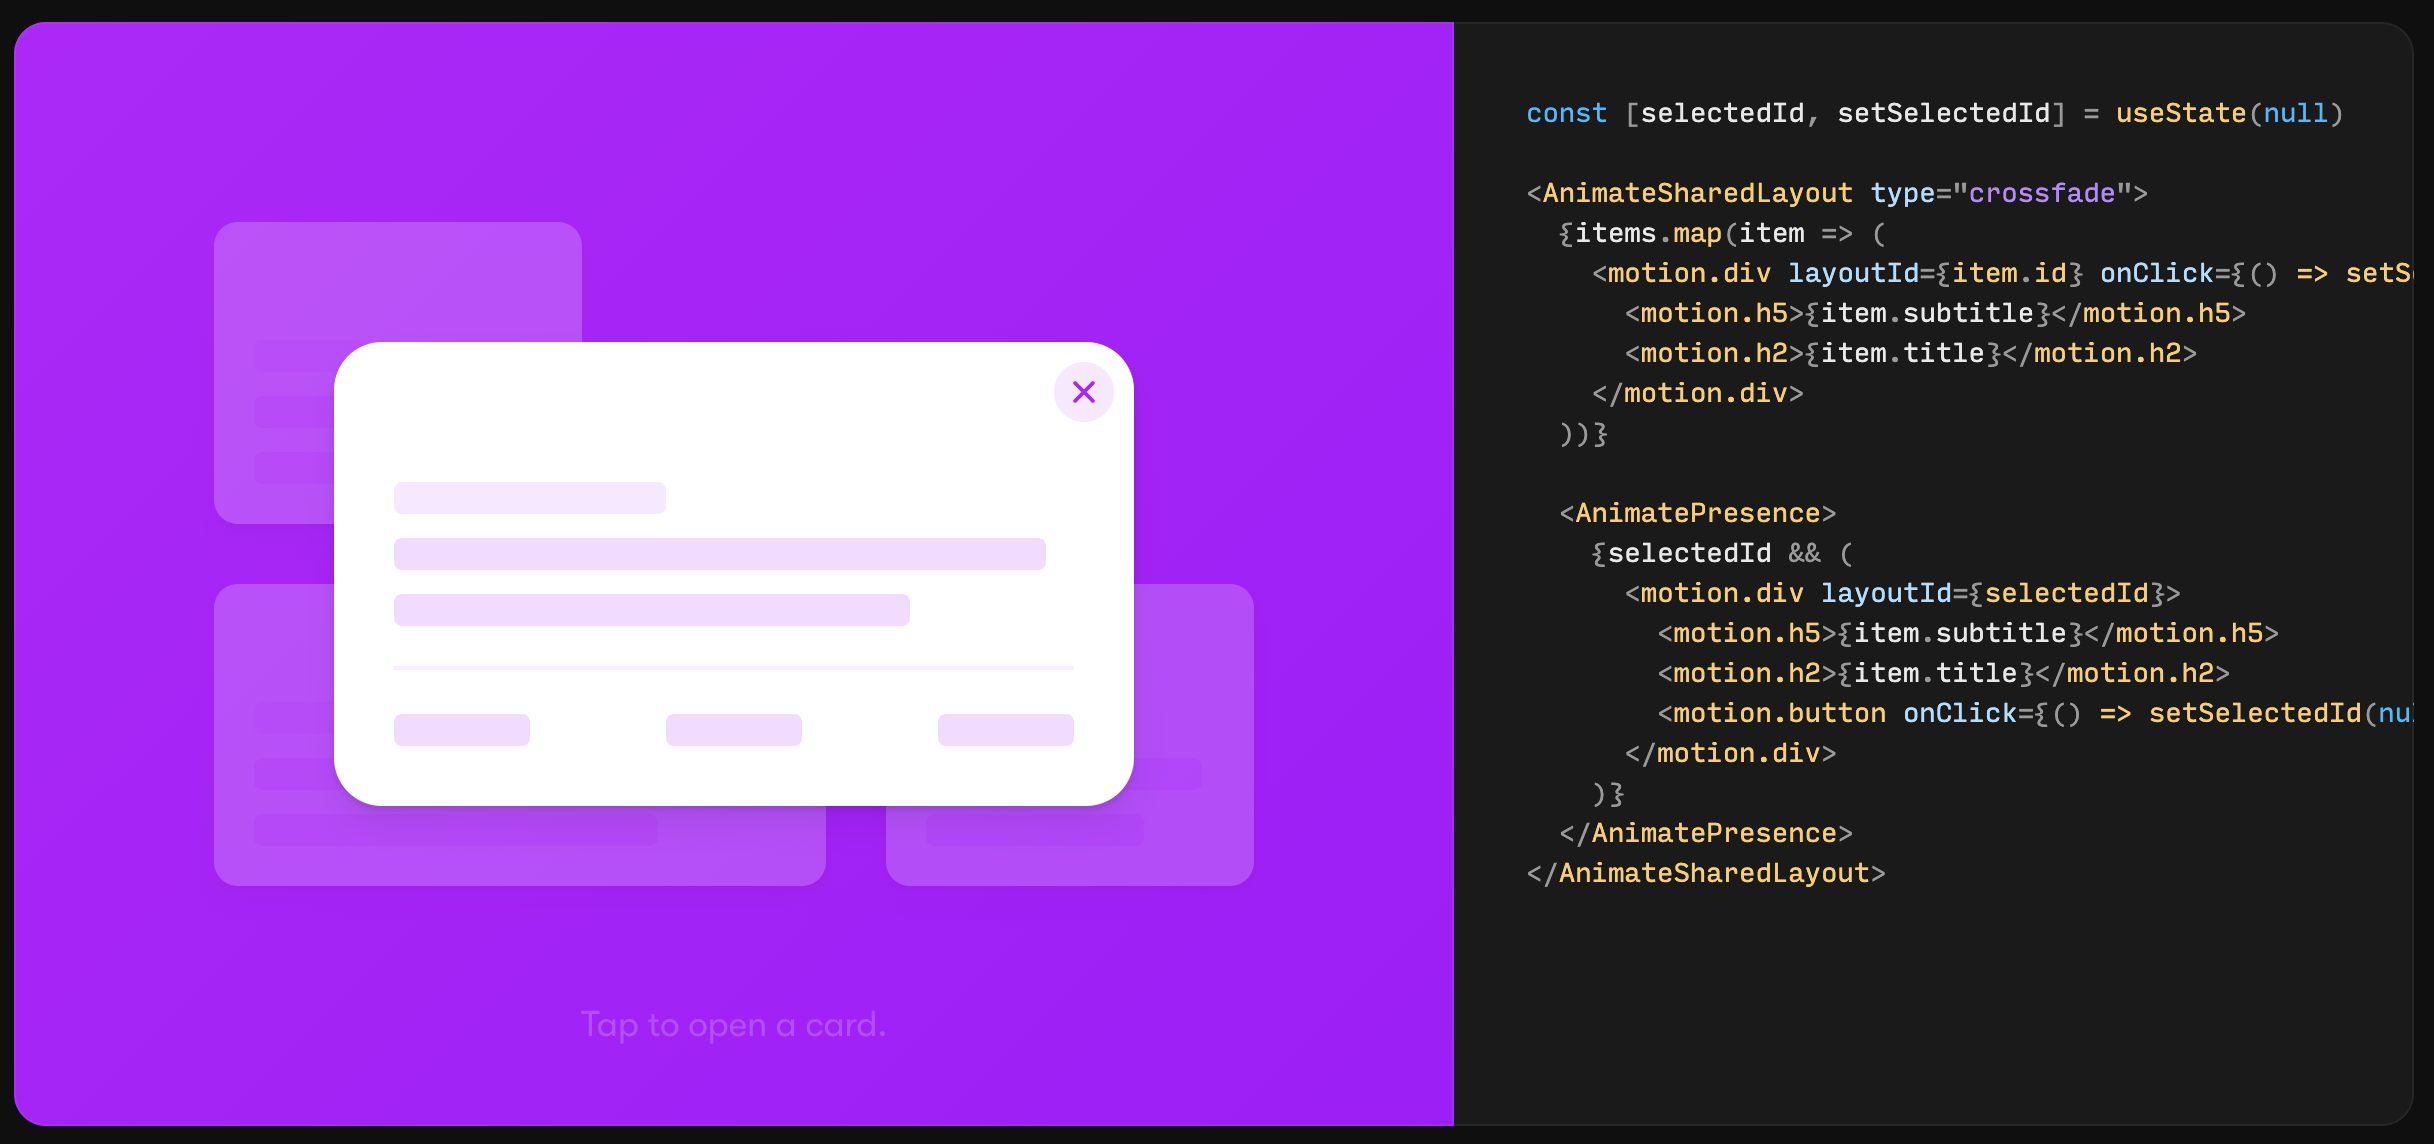Click the medium-width third placeholder bar in the modal
2434x1144 pixels.
tap(651, 610)
